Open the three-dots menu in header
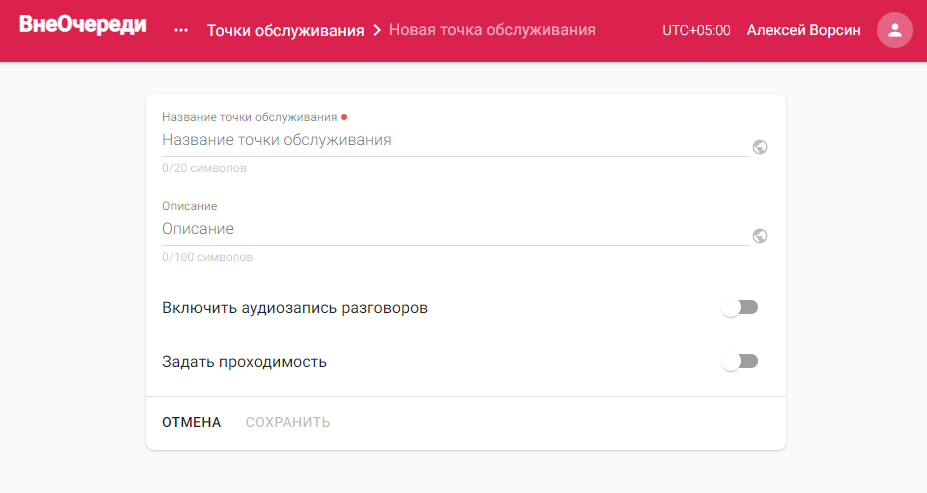This screenshot has height=493, width=927. [x=181, y=30]
